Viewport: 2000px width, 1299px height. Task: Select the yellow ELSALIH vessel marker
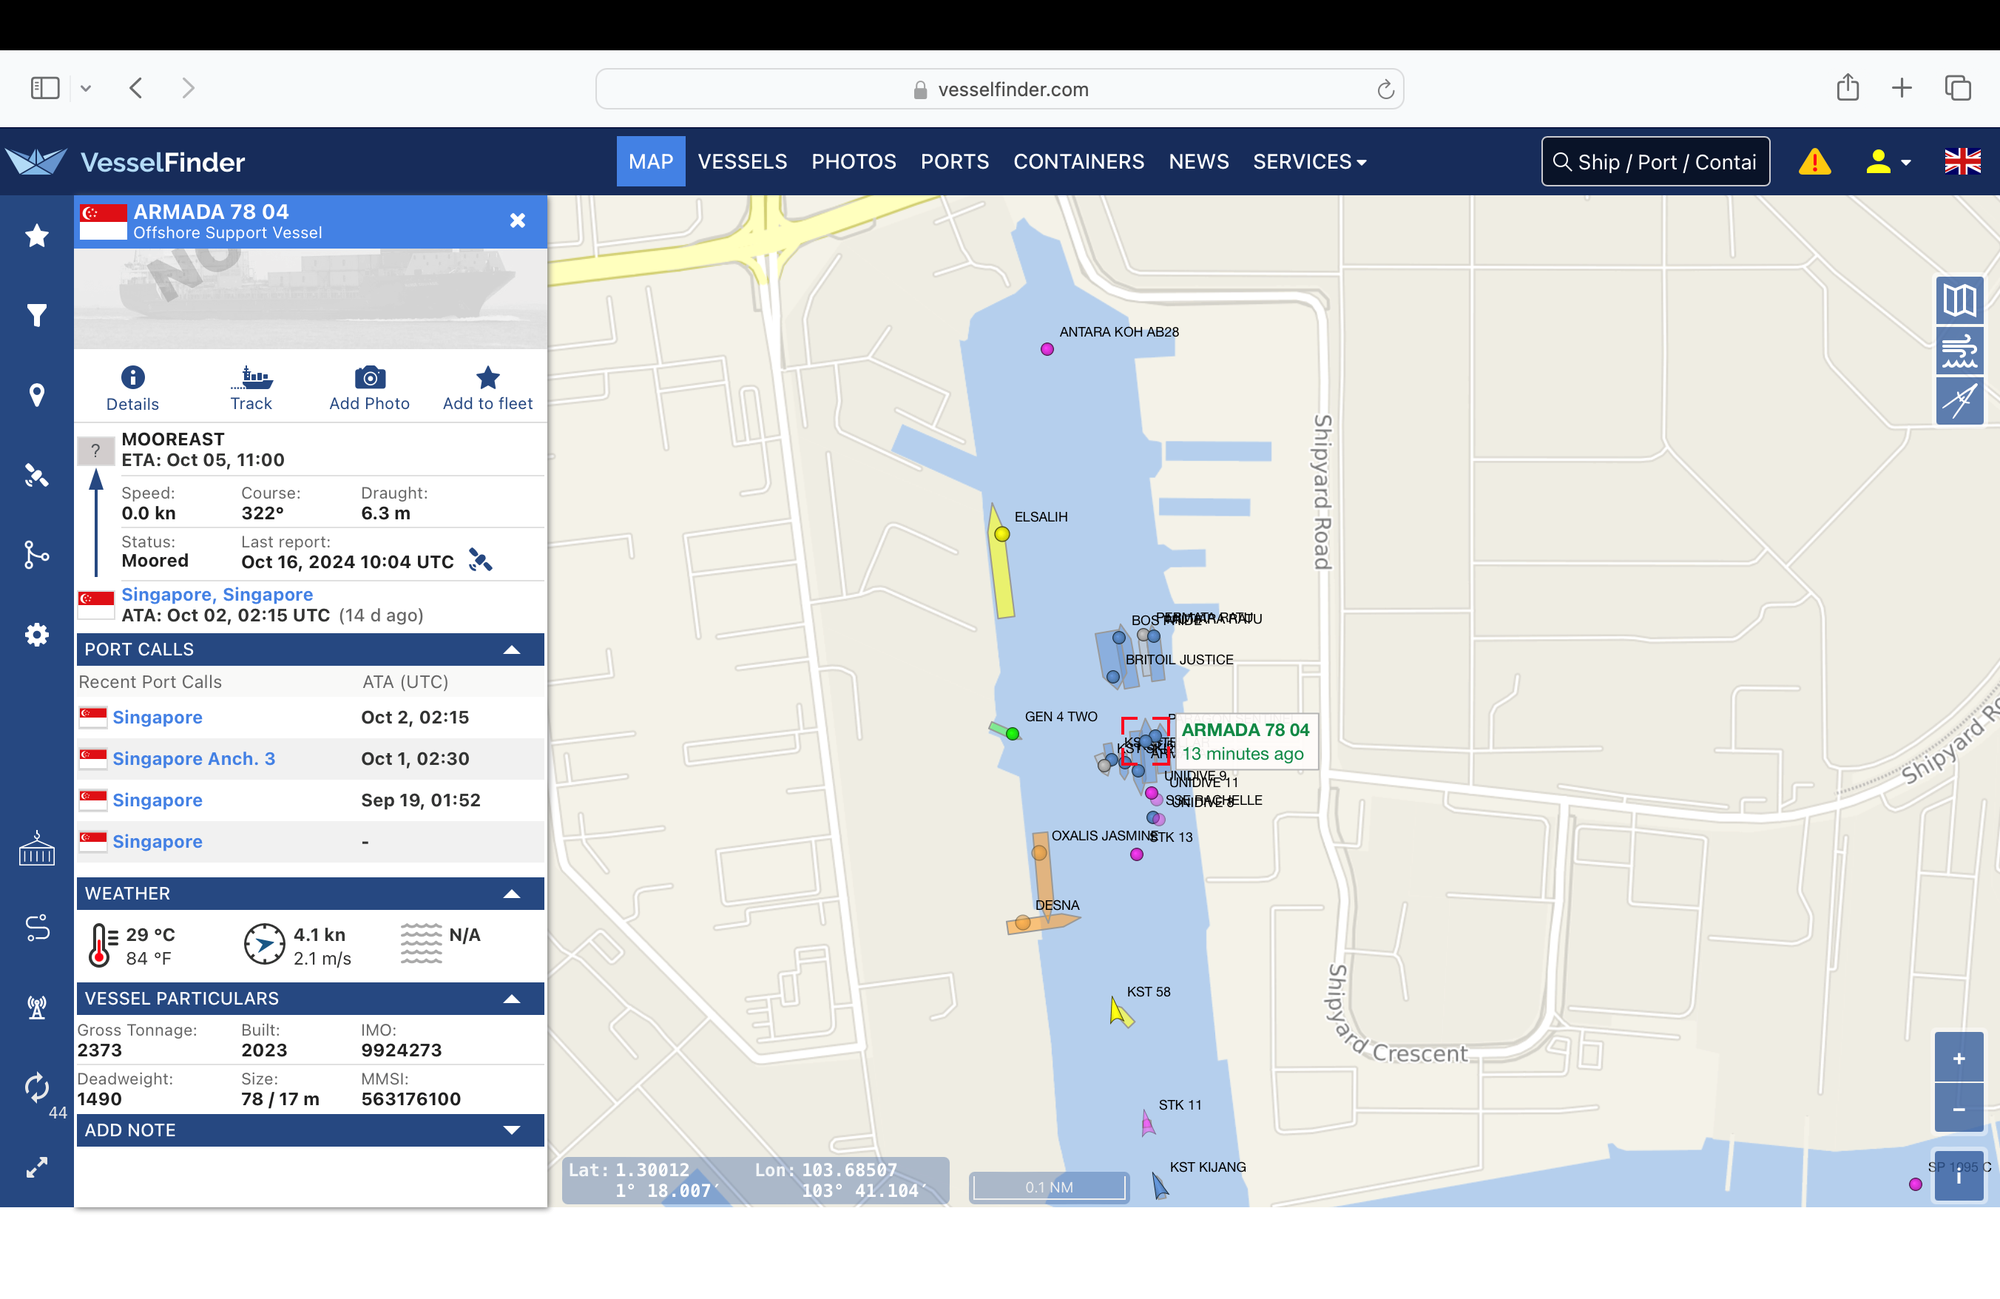click(x=1001, y=535)
